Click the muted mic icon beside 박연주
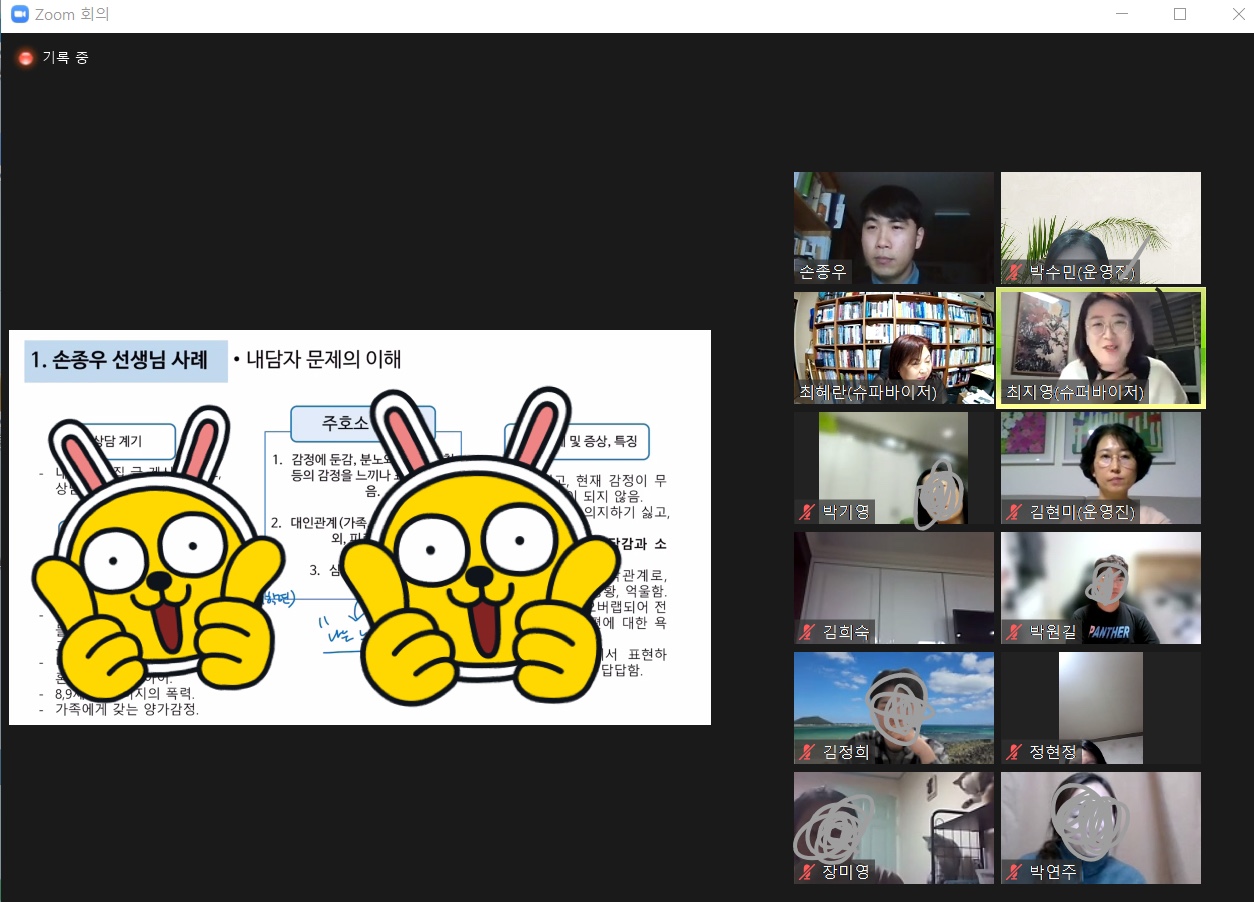The width and height of the screenshot is (1254, 902). 1015,872
